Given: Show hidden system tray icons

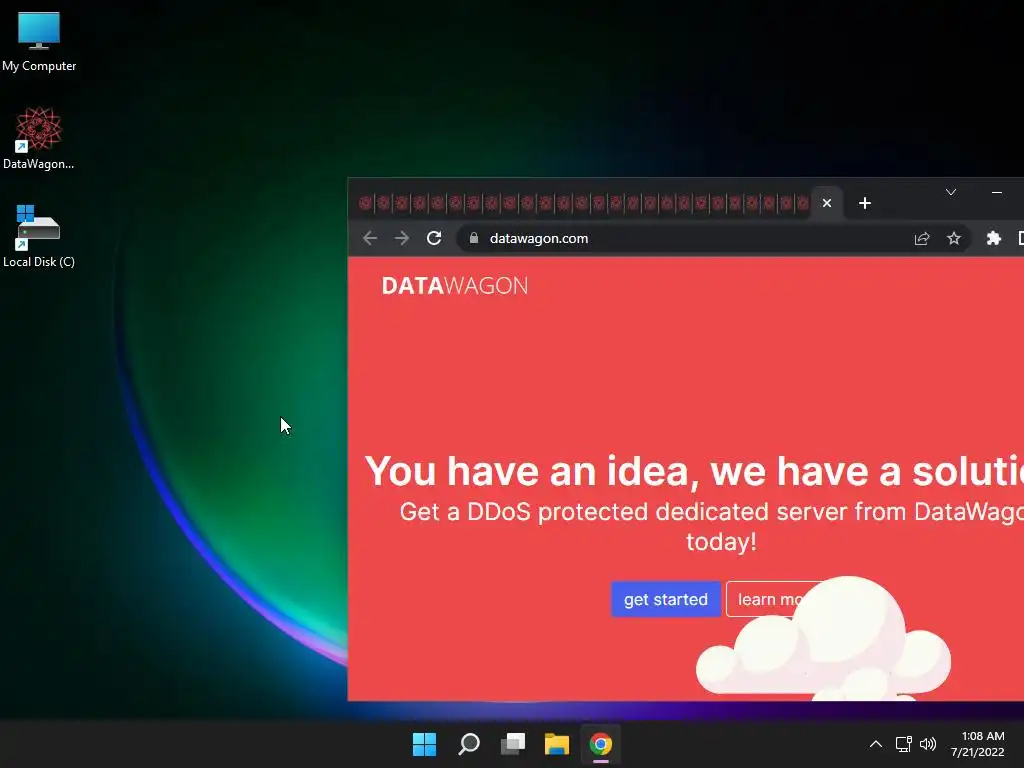Looking at the screenshot, I should pyautogui.click(x=876, y=744).
